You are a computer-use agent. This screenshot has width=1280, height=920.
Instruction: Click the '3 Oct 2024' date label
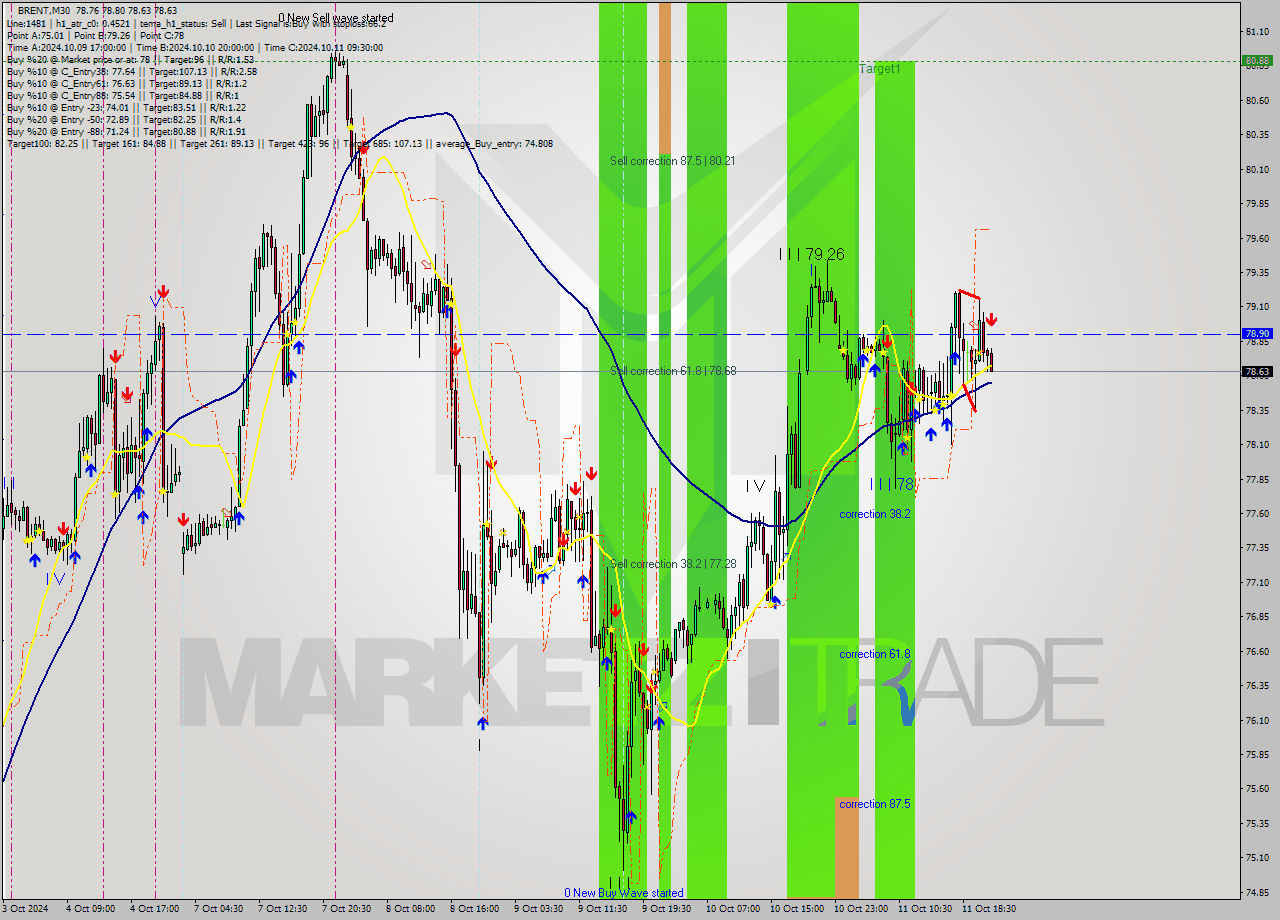(24, 909)
